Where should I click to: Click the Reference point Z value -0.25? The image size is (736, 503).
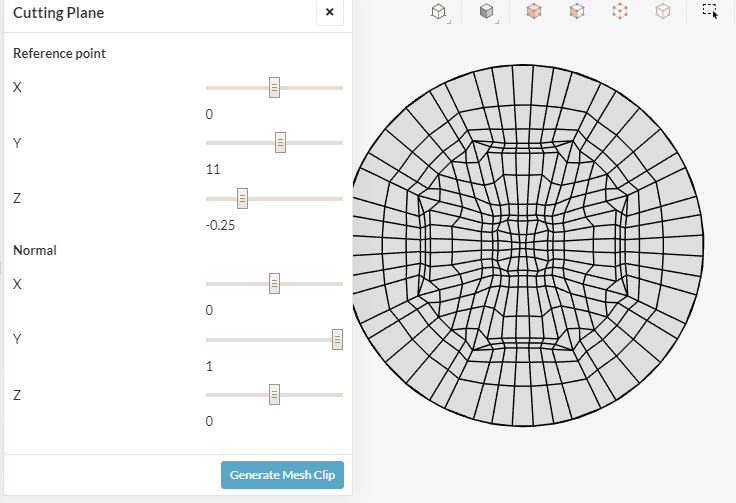pos(220,225)
